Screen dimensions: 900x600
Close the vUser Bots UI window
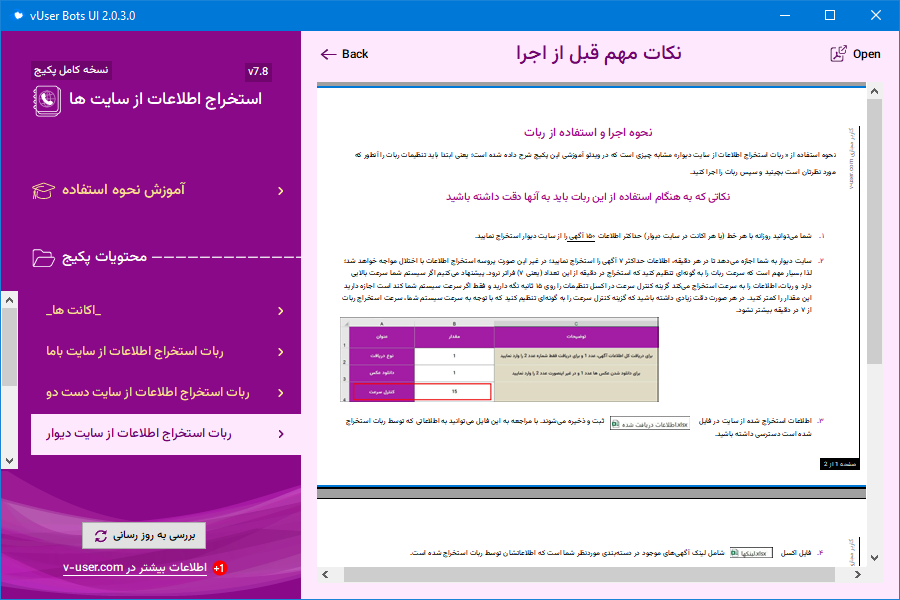point(876,16)
